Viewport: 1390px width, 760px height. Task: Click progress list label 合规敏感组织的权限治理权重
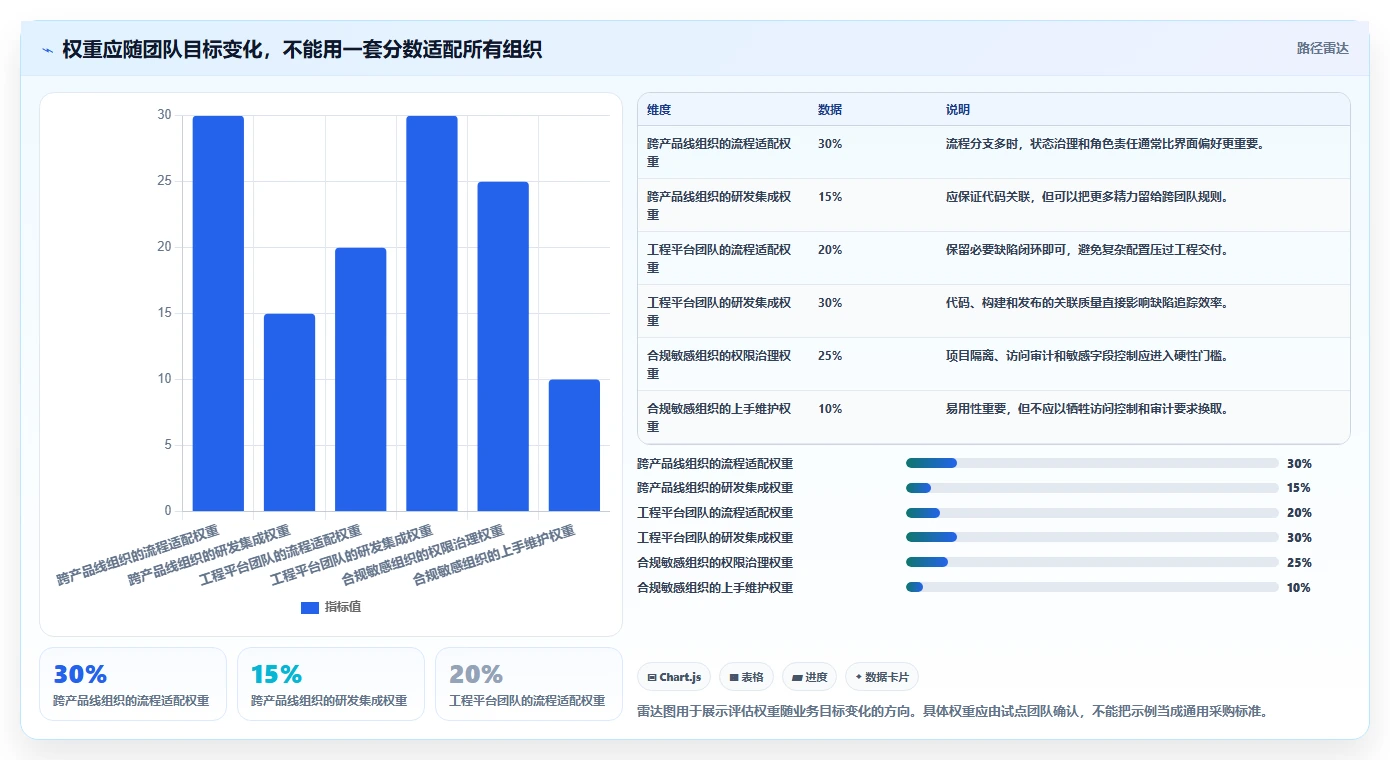(715, 563)
